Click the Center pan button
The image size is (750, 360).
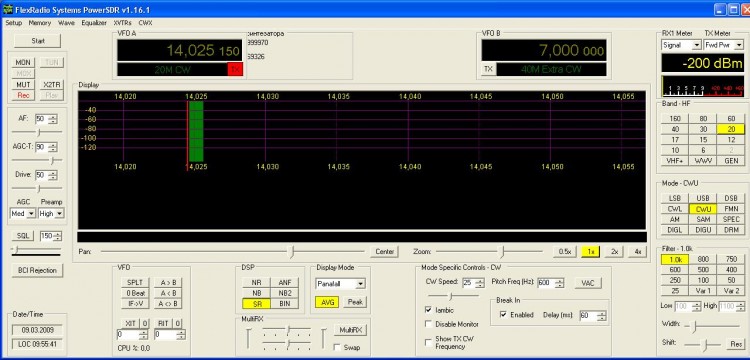click(x=384, y=252)
